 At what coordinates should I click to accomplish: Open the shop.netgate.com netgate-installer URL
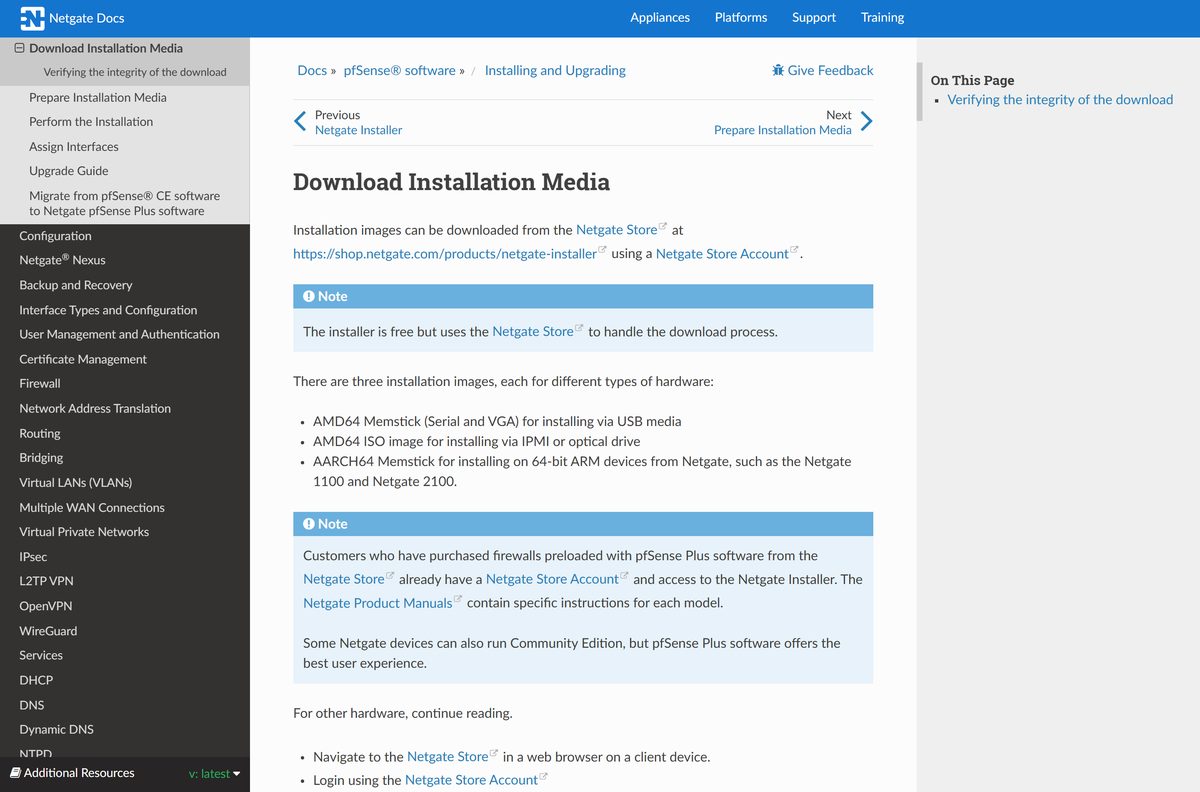click(445, 254)
